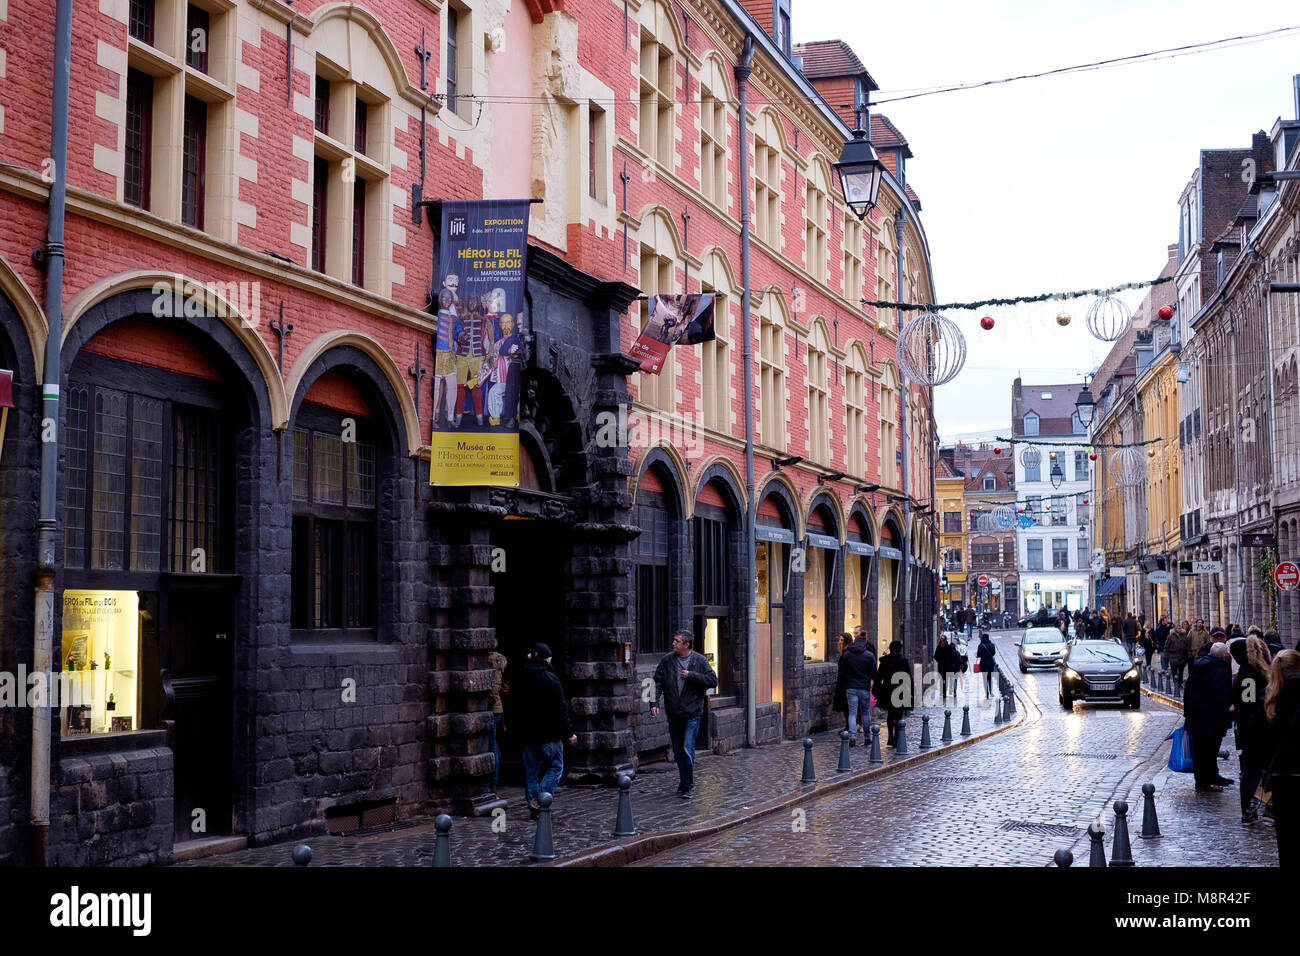Click 'EXPOSITION' text on hanging banner
This screenshot has height=956, width=1300.
pyautogui.click(x=503, y=220)
